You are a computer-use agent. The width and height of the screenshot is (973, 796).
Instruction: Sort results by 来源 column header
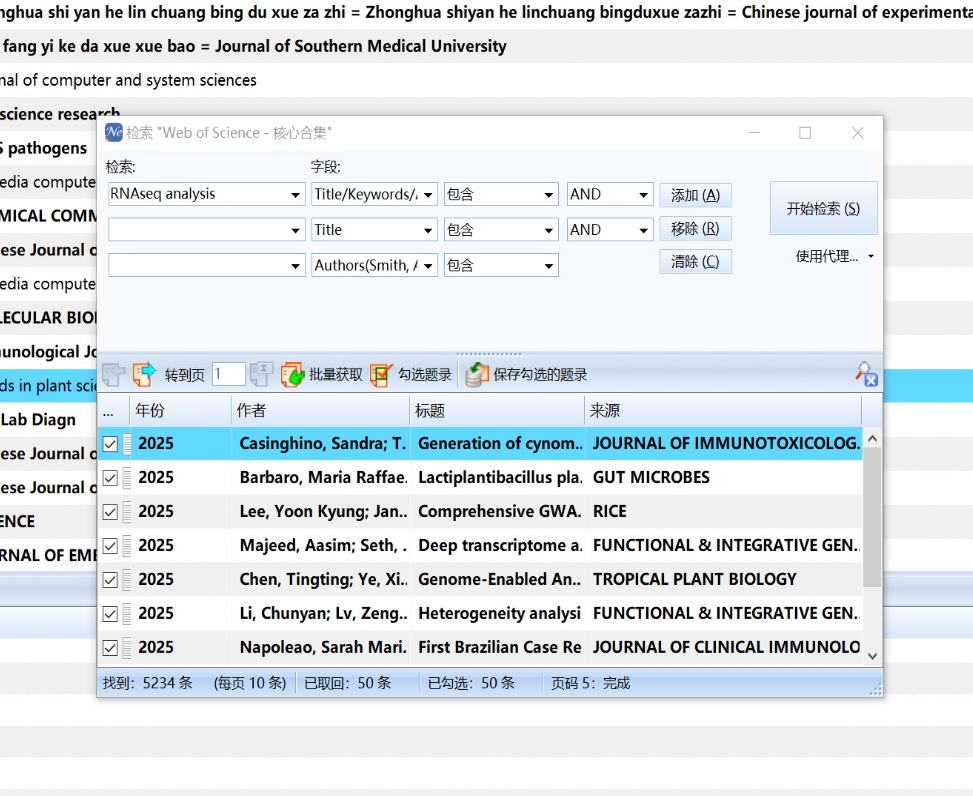tap(723, 410)
